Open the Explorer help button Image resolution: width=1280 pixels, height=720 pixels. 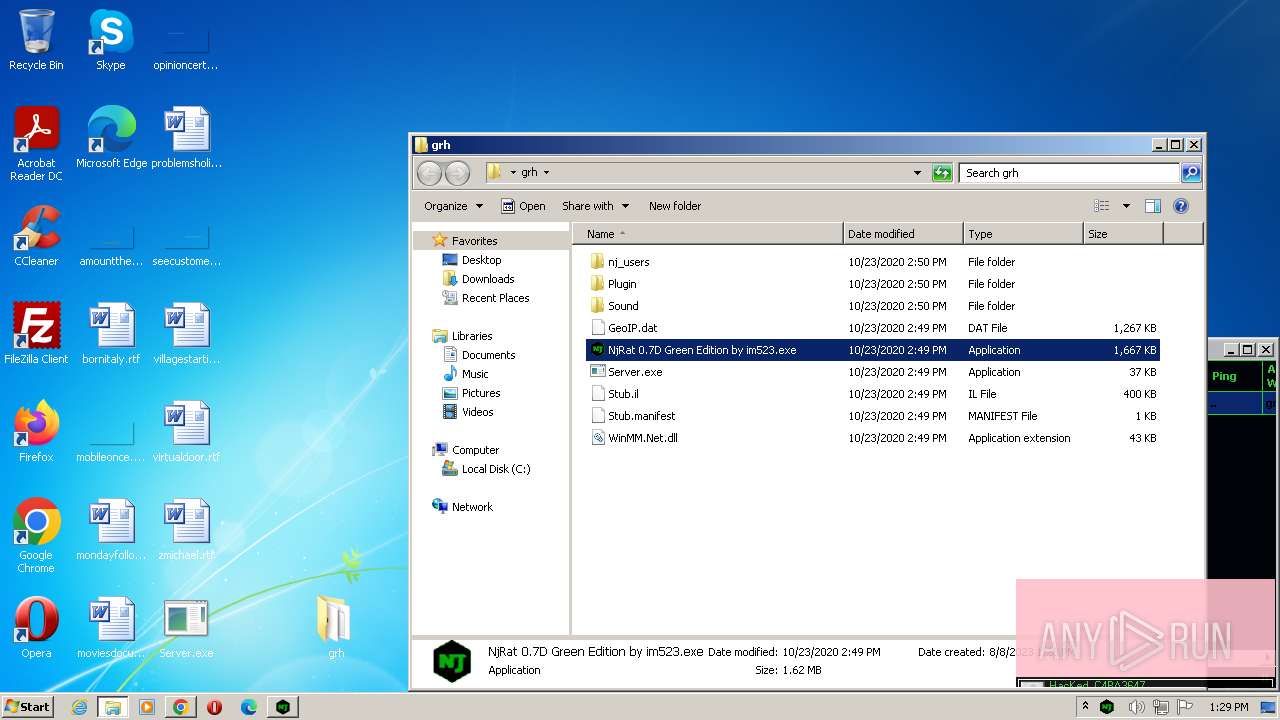1180,206
